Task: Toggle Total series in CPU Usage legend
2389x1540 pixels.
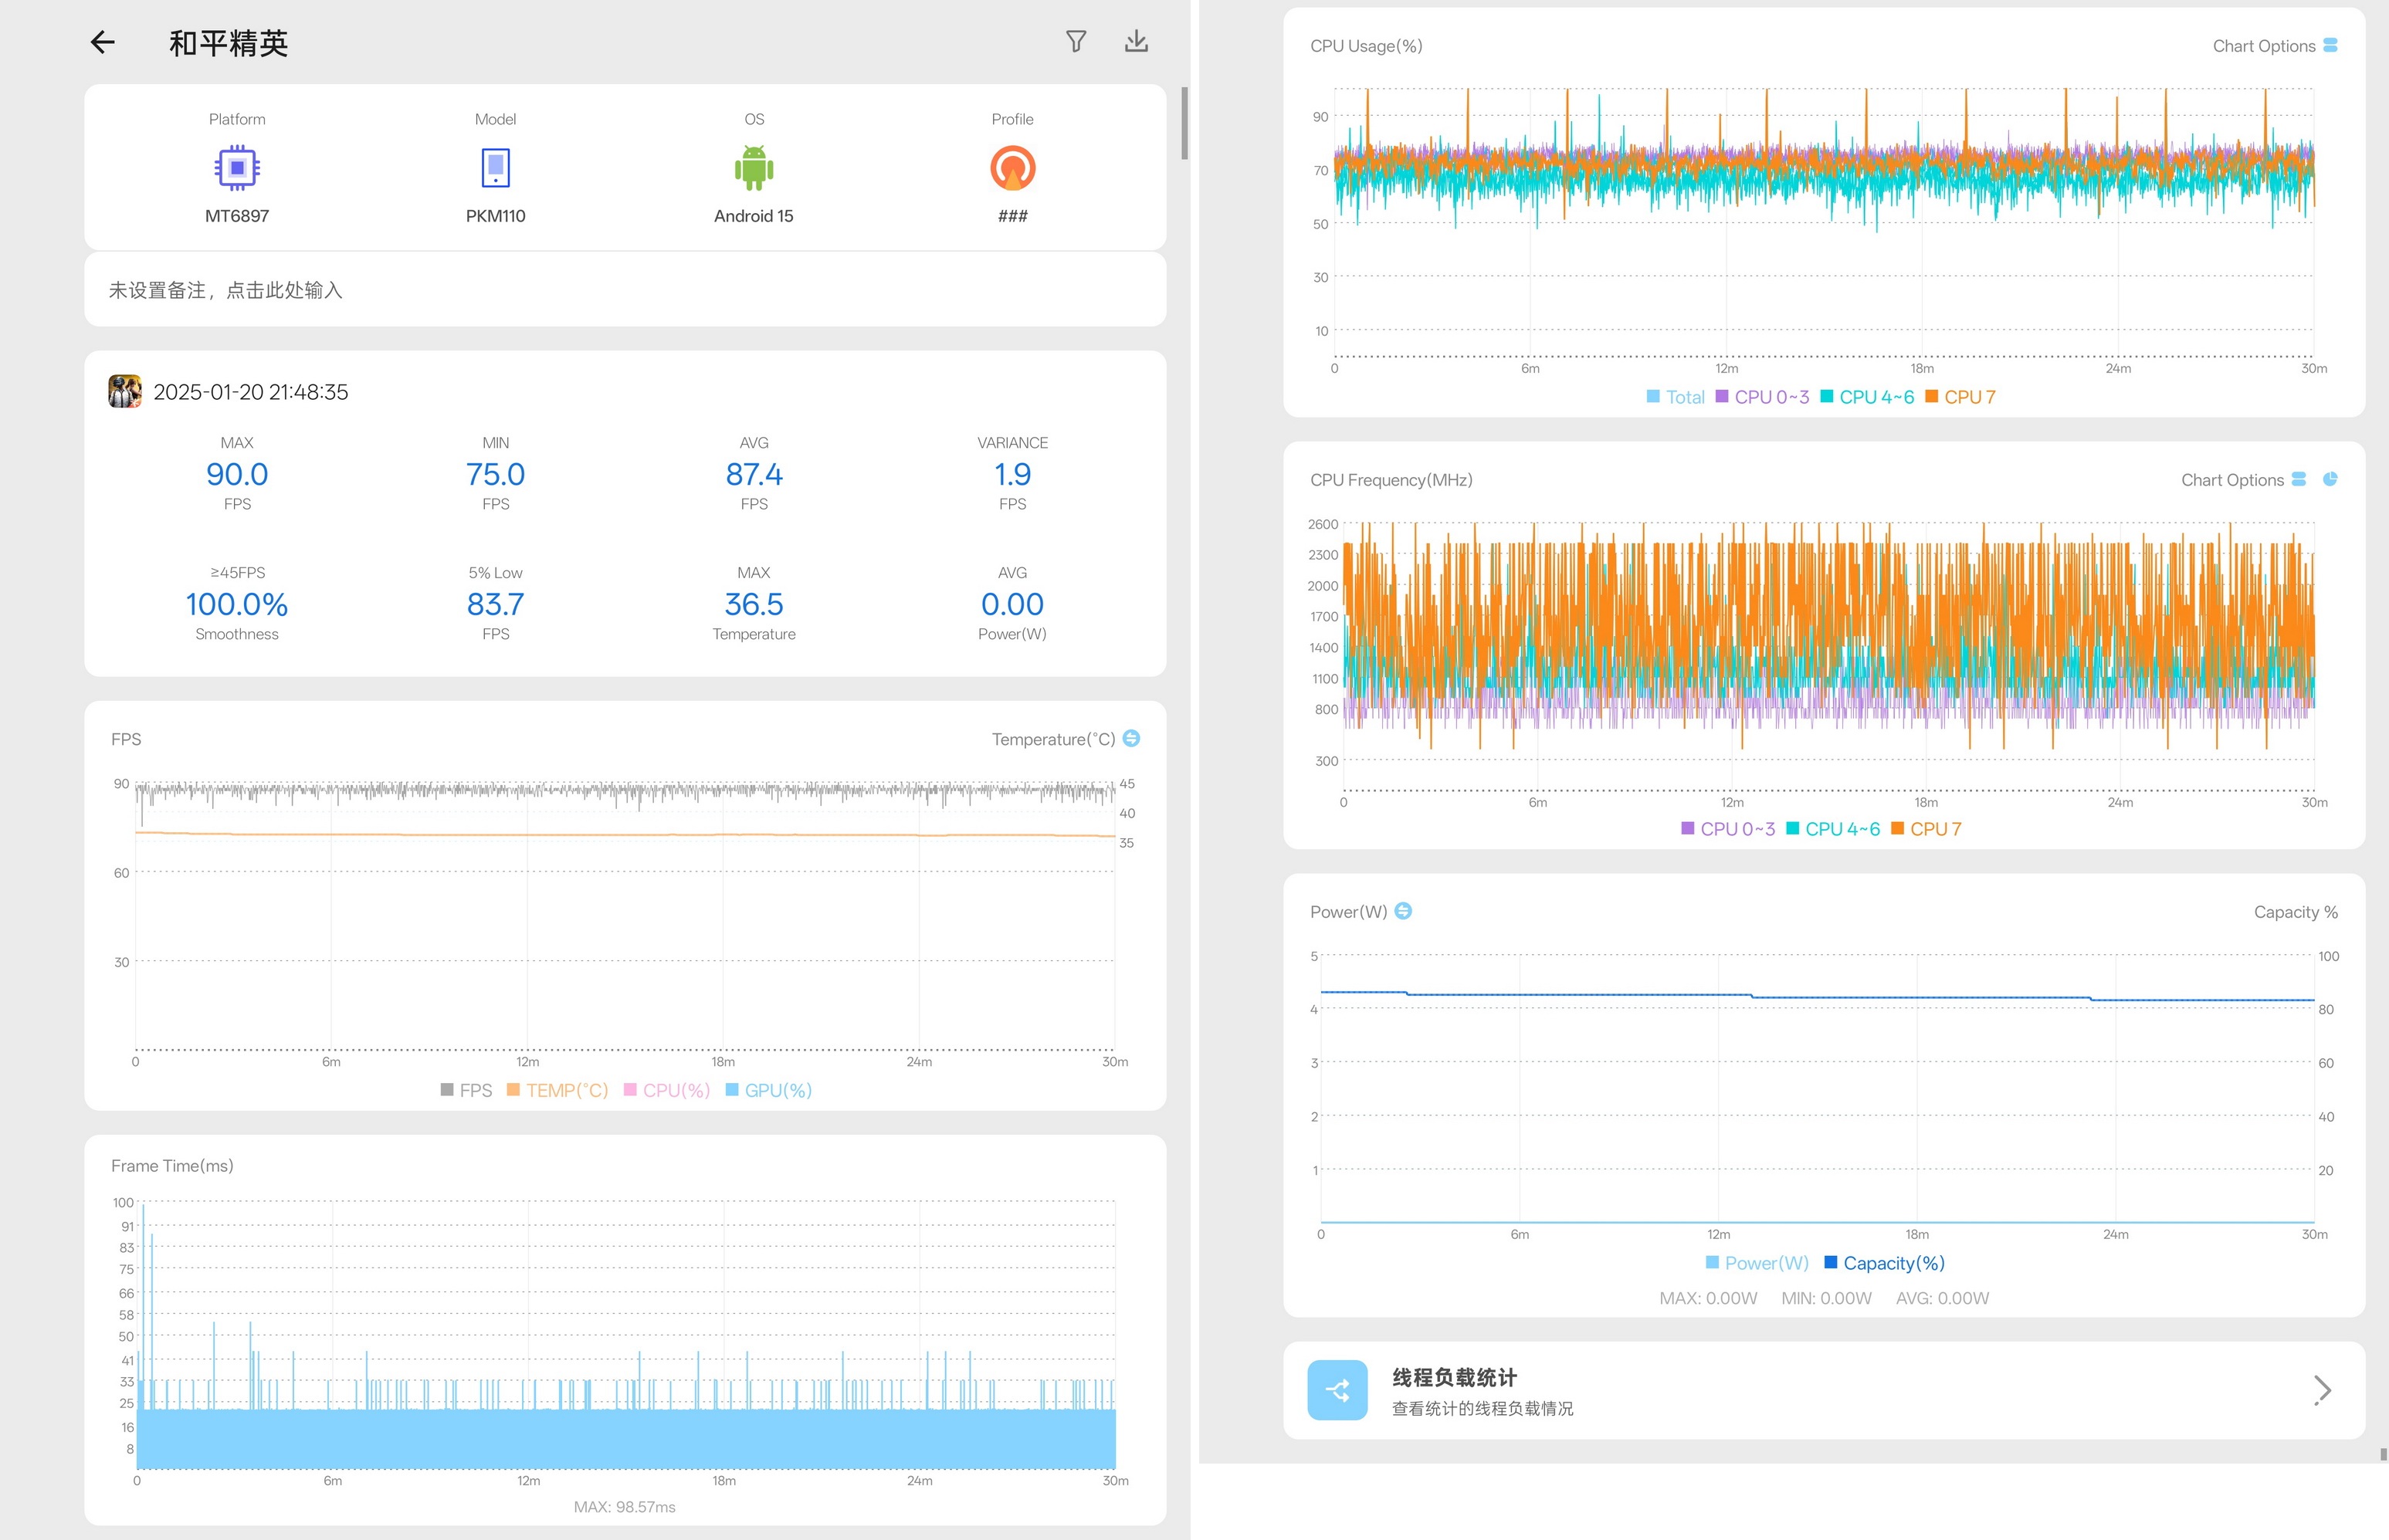Action: click(1675, 397)
